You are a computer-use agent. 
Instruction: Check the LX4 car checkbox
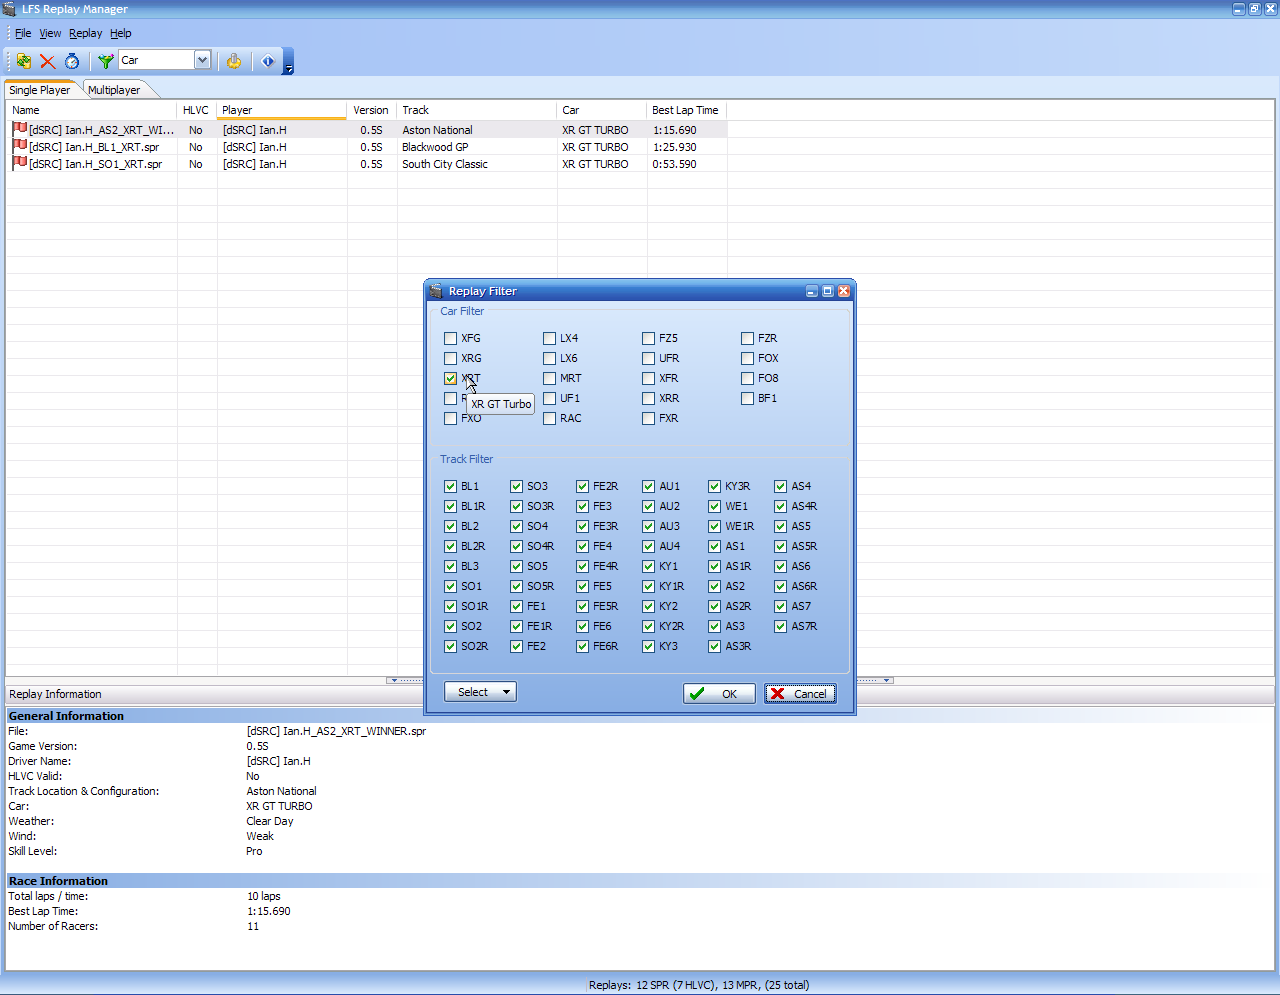click(x=549, y=338)
